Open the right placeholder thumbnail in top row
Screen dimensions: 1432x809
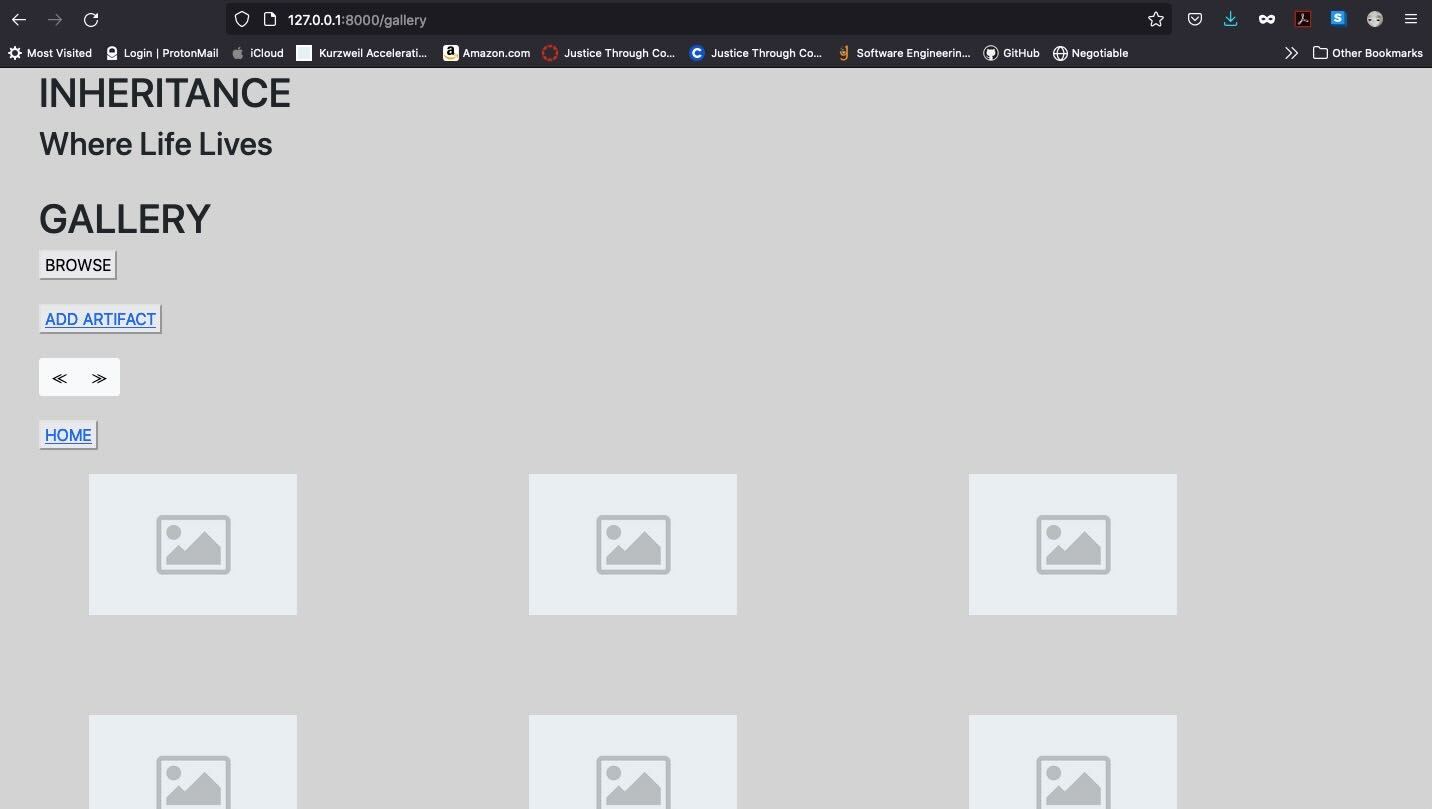coord(1073,544)
